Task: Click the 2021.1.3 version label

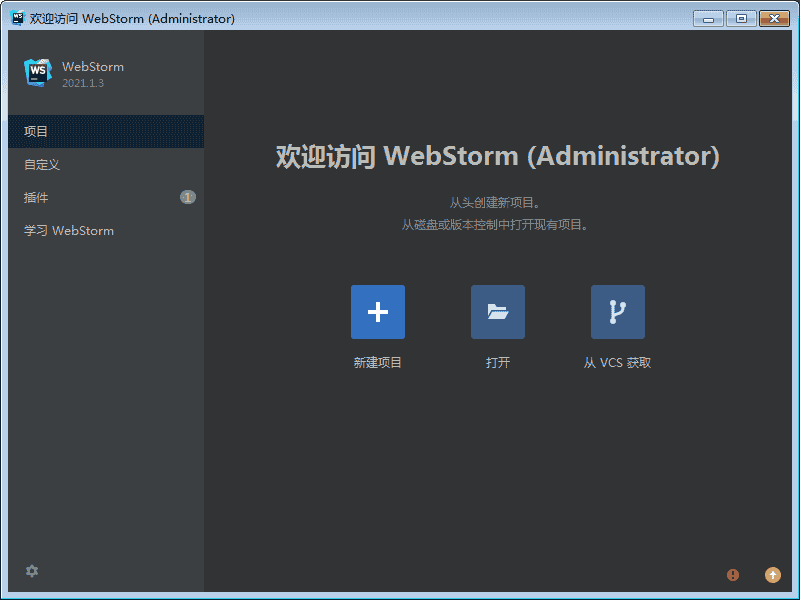Action: pos(83,83)
